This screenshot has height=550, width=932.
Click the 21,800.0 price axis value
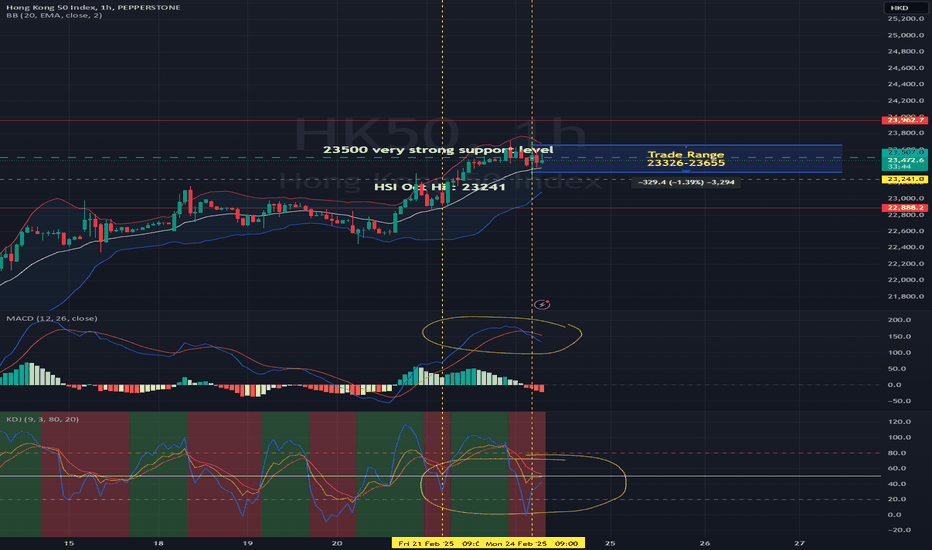906,297
